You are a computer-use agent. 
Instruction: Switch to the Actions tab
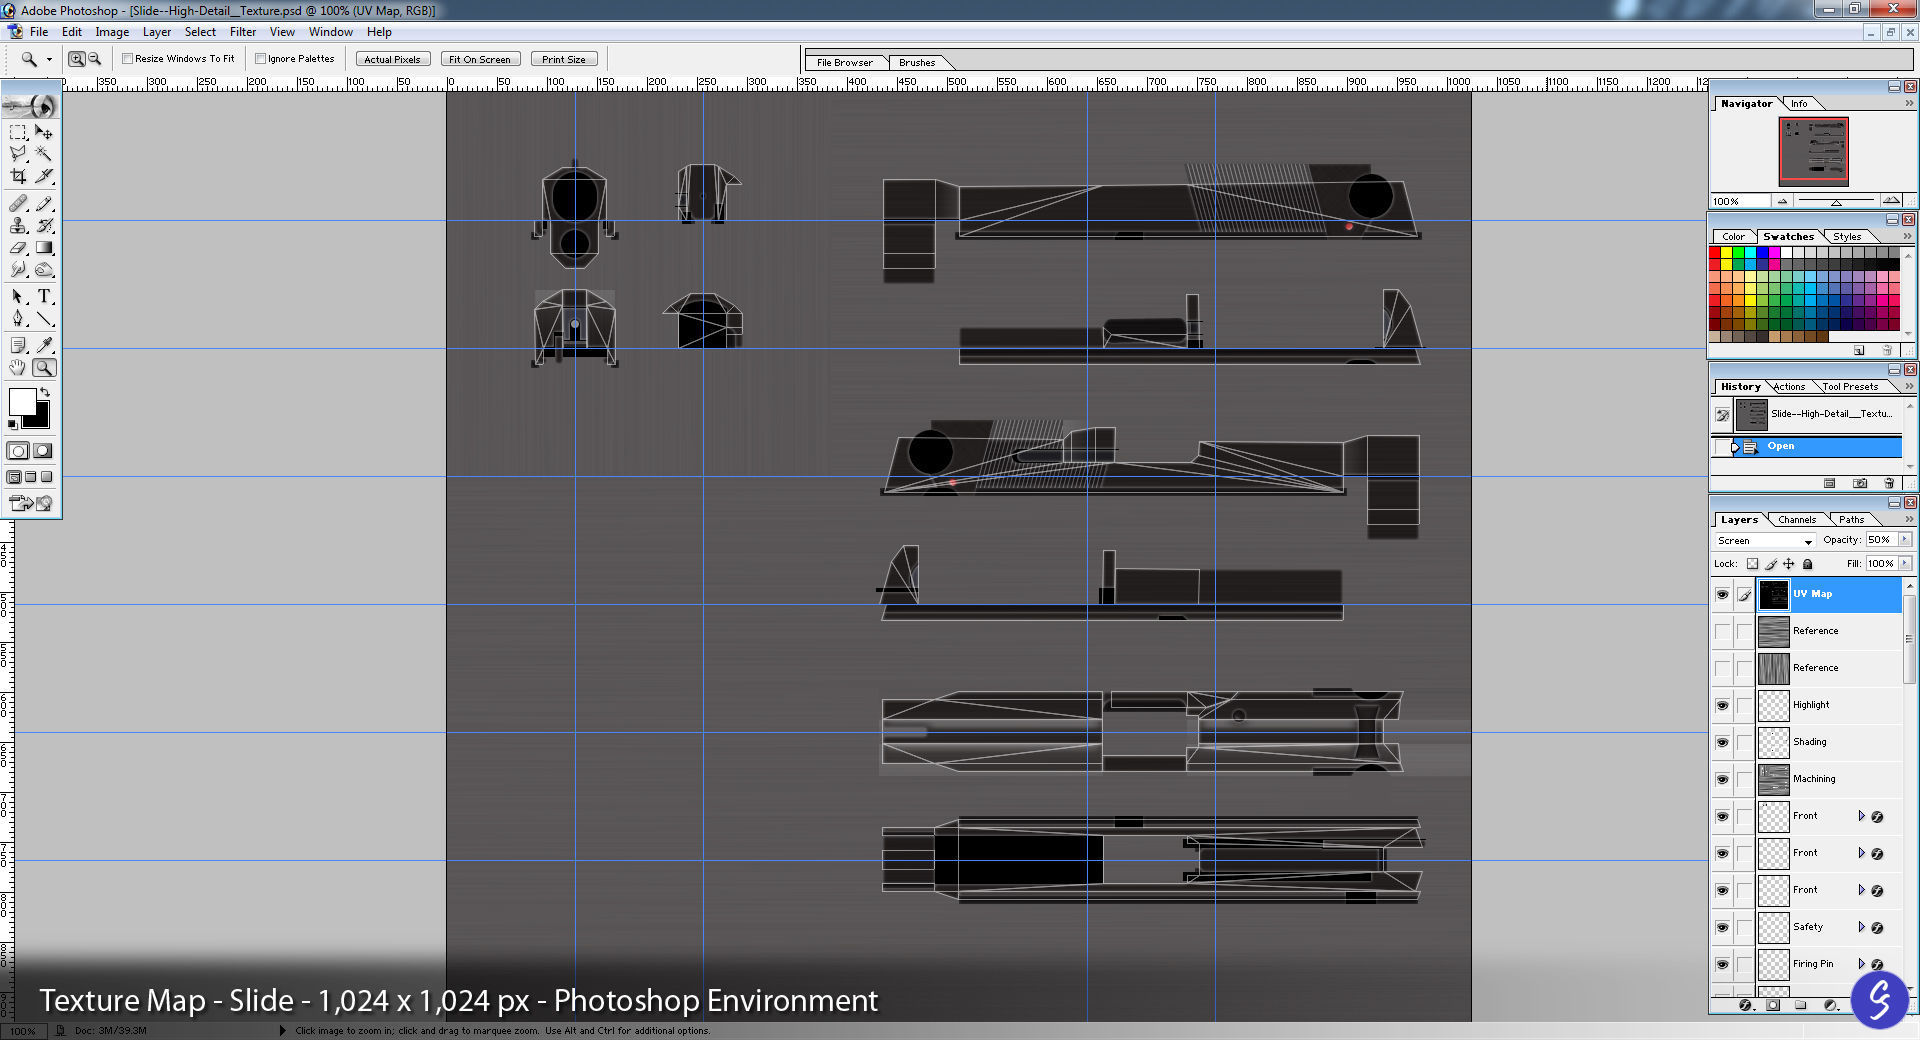pos(1789,387)
